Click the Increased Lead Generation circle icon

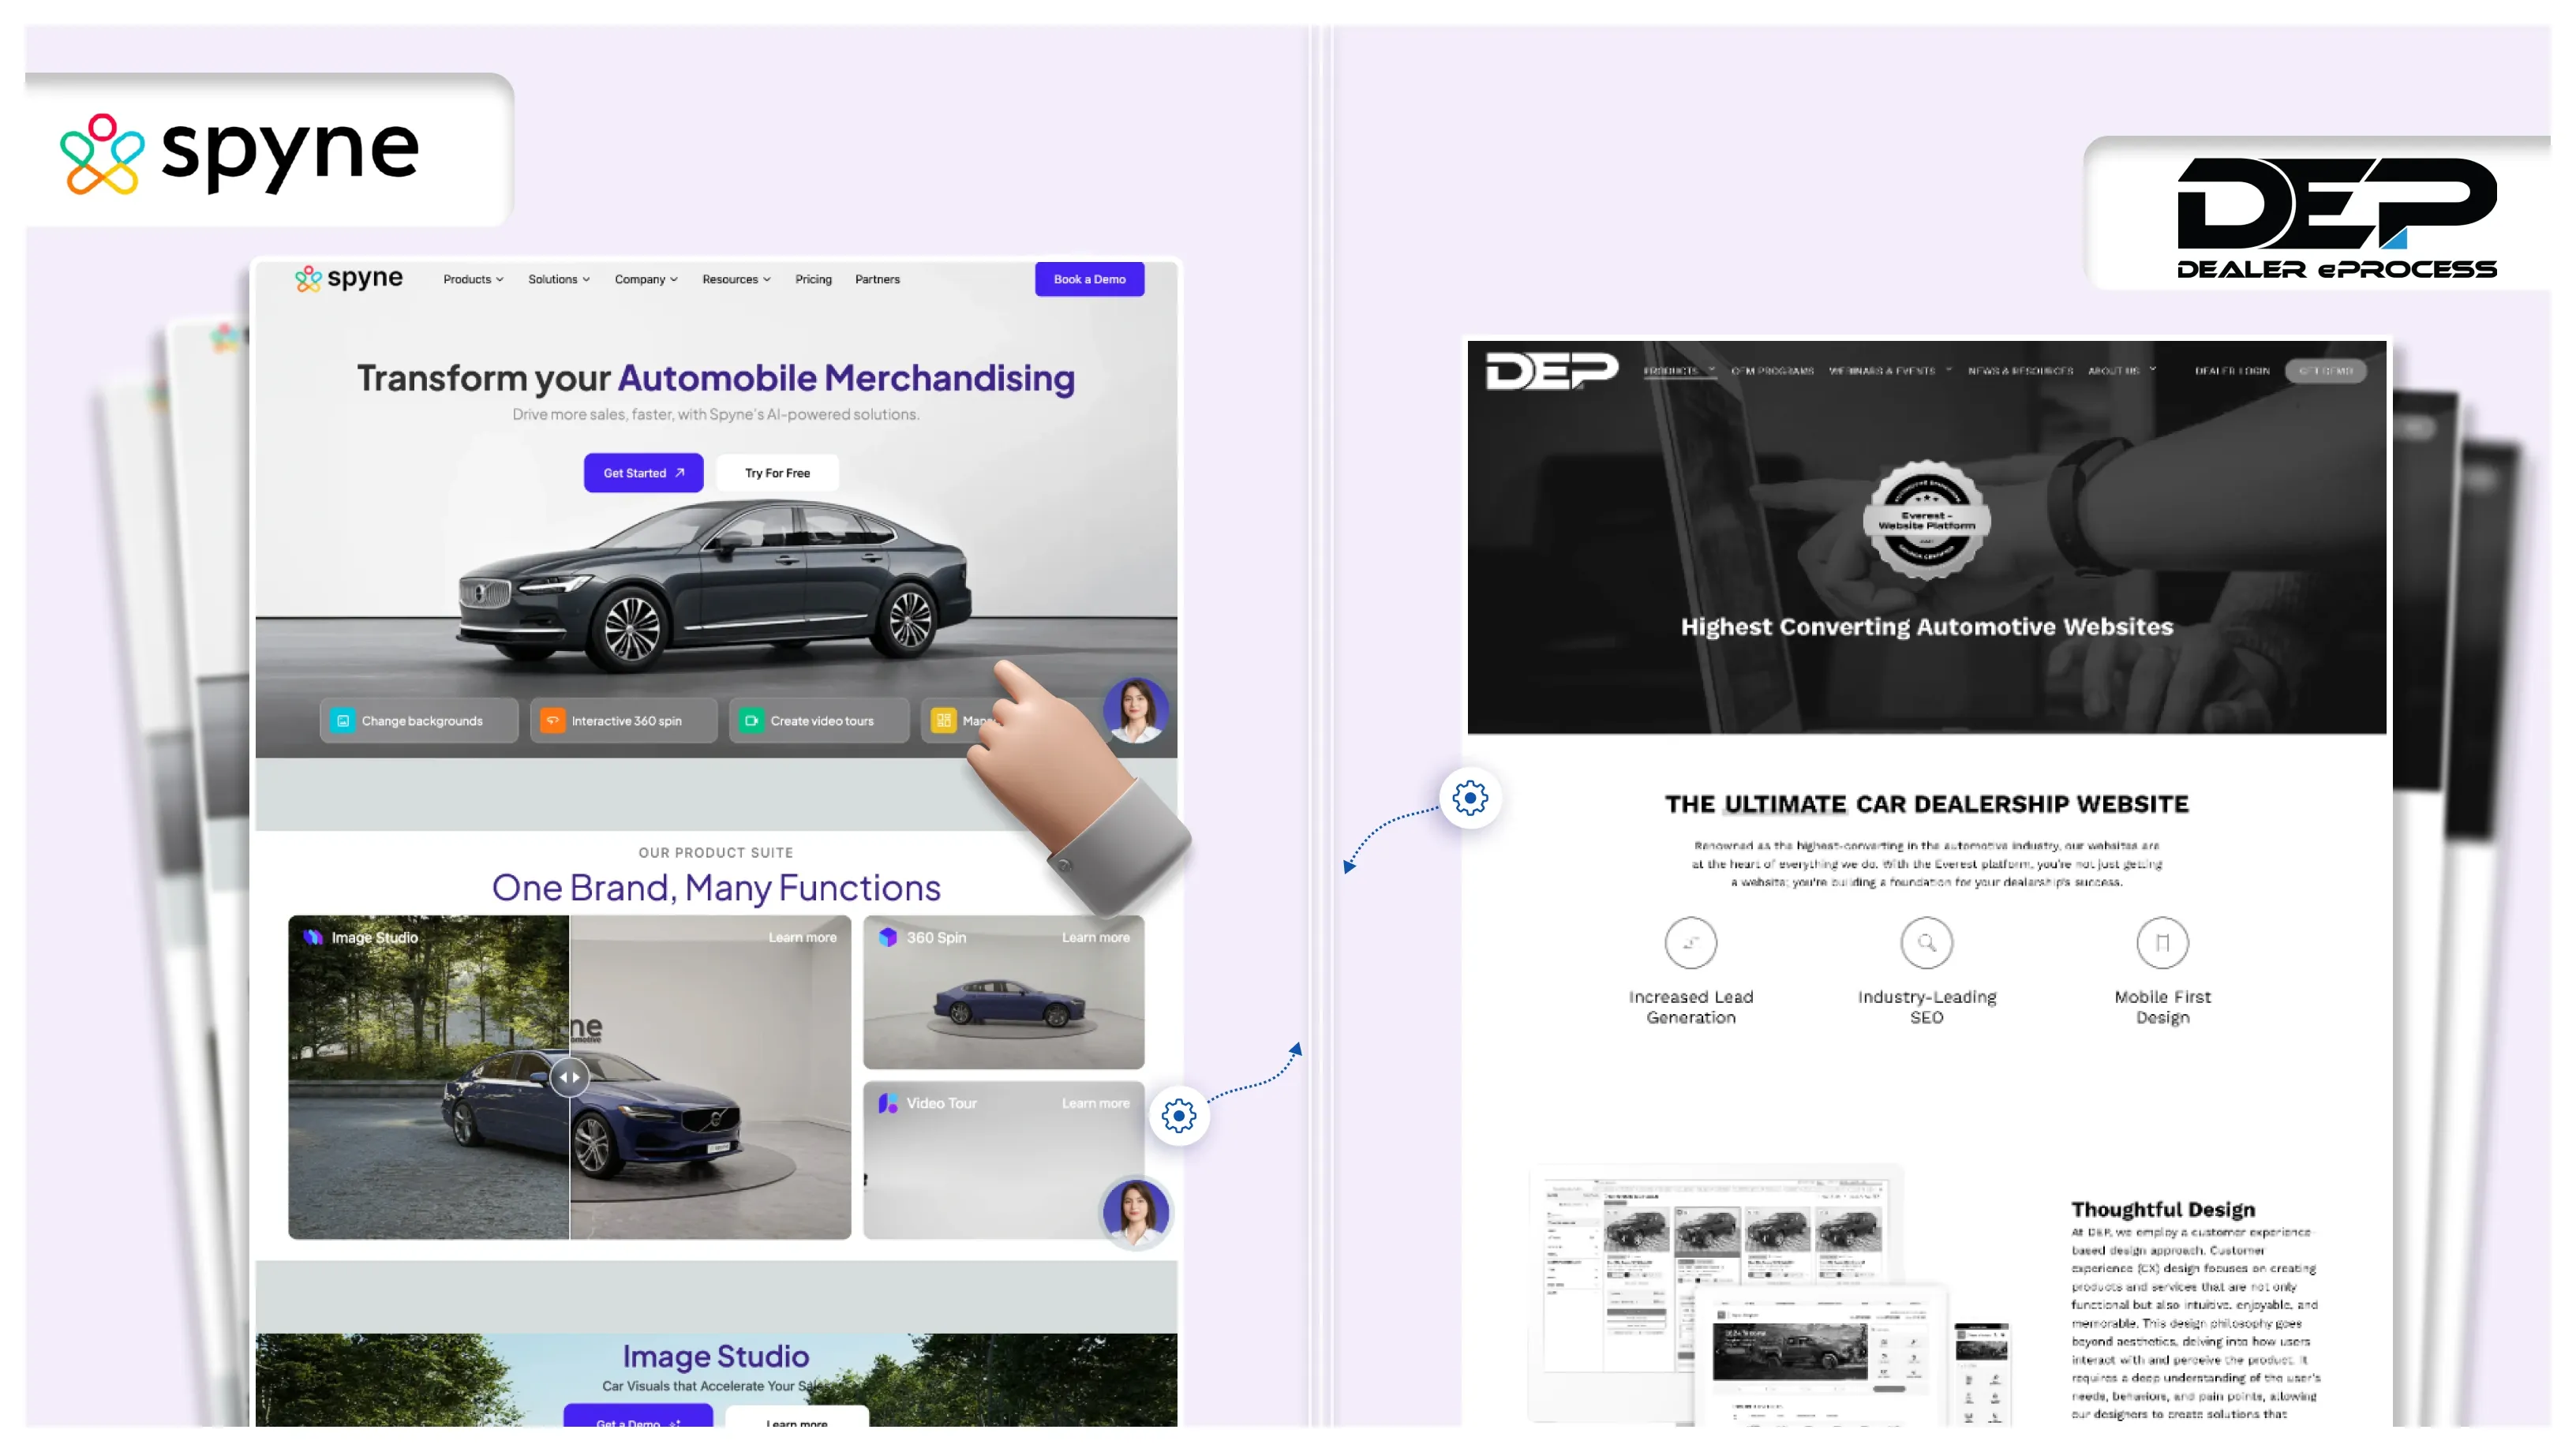(1690, 942)
